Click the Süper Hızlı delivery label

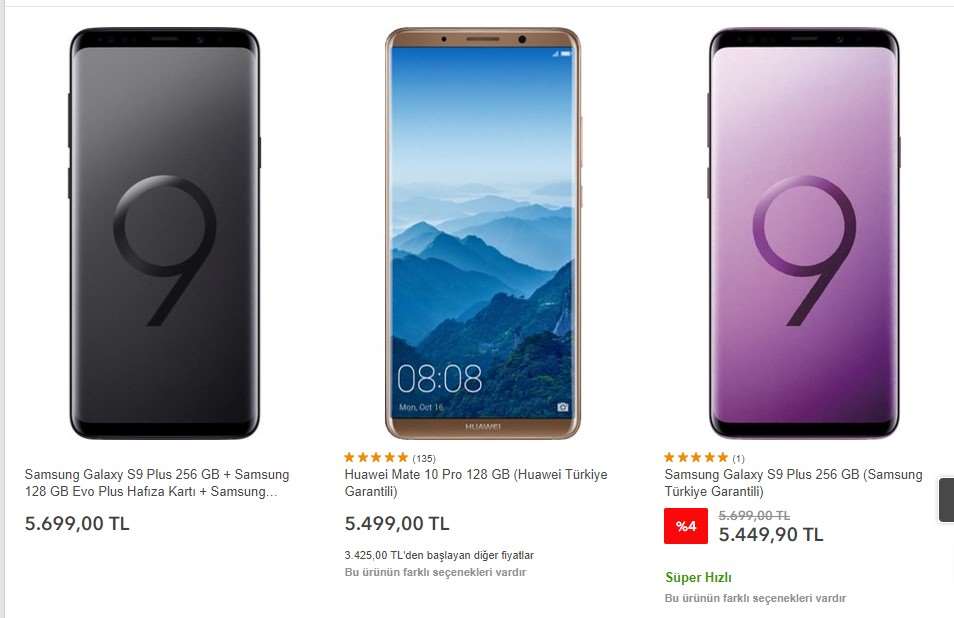[698, 577]
